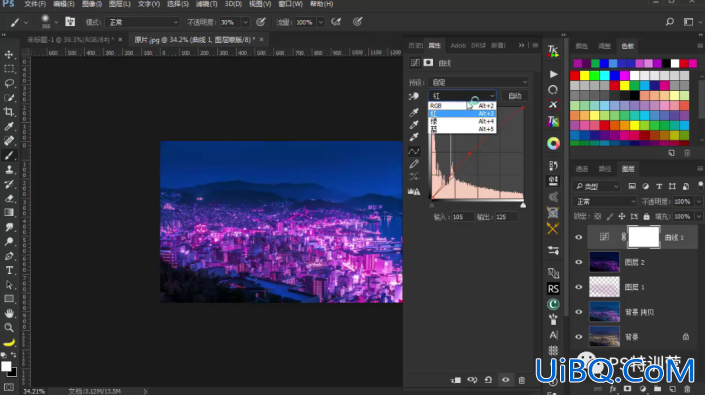Select the Rectangular Marquee tool
Viewport: 705px width, 395px height.
click(9, 69)
